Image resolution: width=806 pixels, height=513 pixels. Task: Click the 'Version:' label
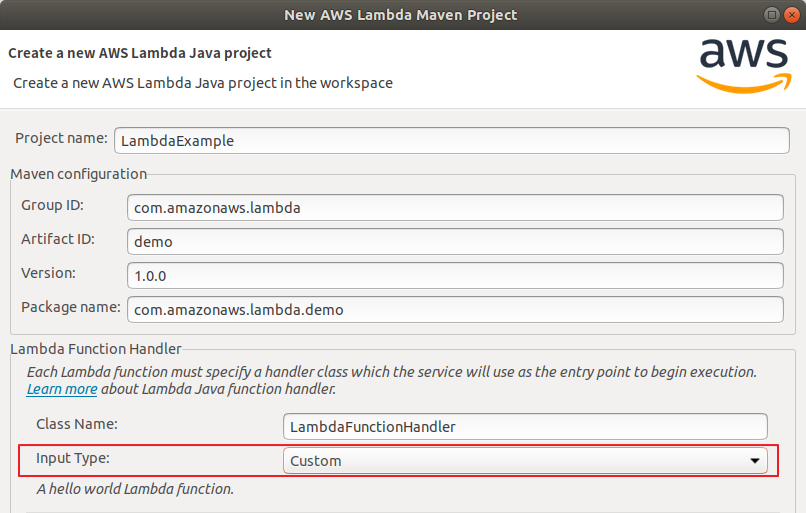click(48, 273)
